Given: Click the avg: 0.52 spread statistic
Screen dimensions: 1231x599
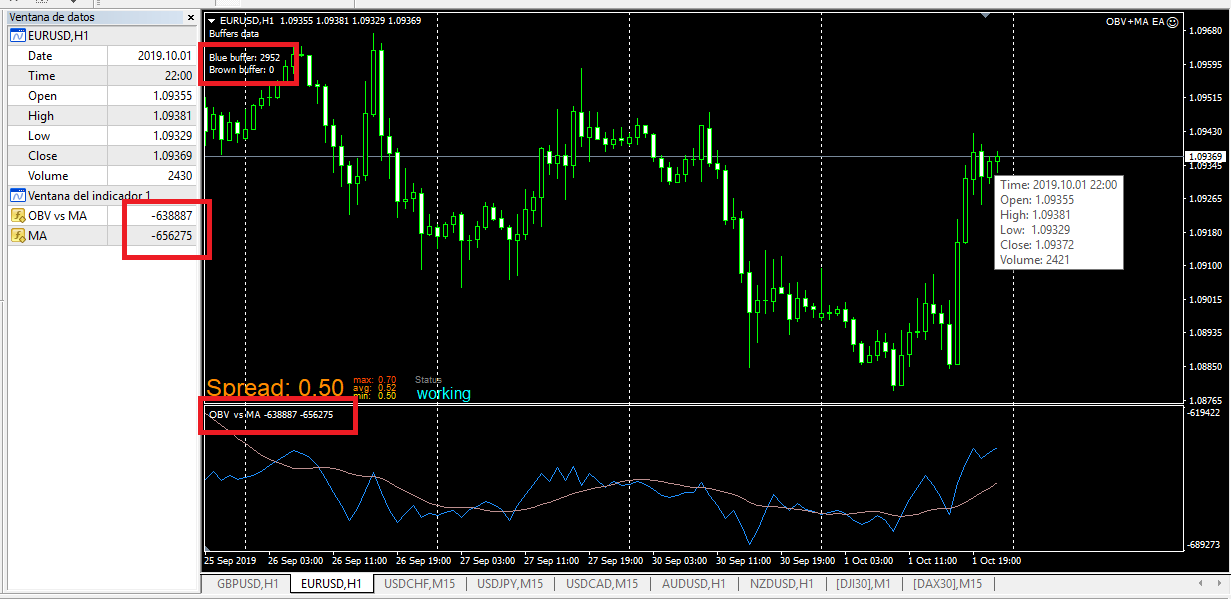Looking at the screenshot, I should tap(375, 388).
